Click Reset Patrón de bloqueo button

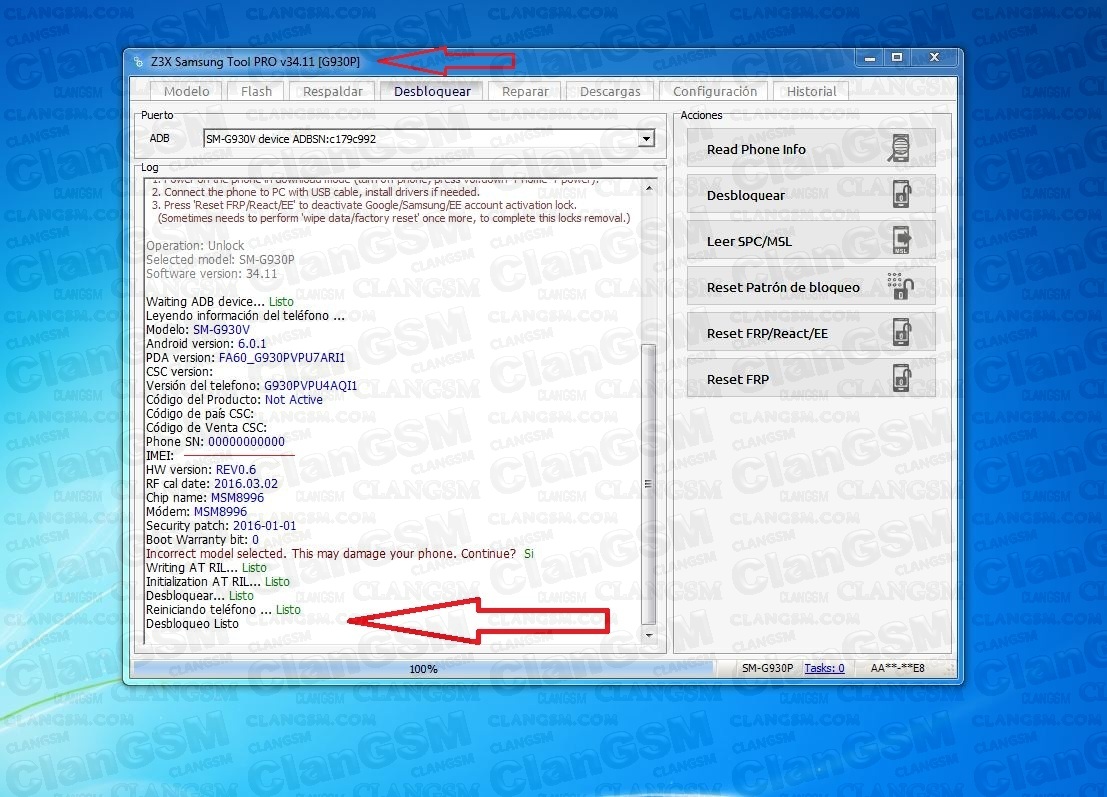(x=811, y=287)
